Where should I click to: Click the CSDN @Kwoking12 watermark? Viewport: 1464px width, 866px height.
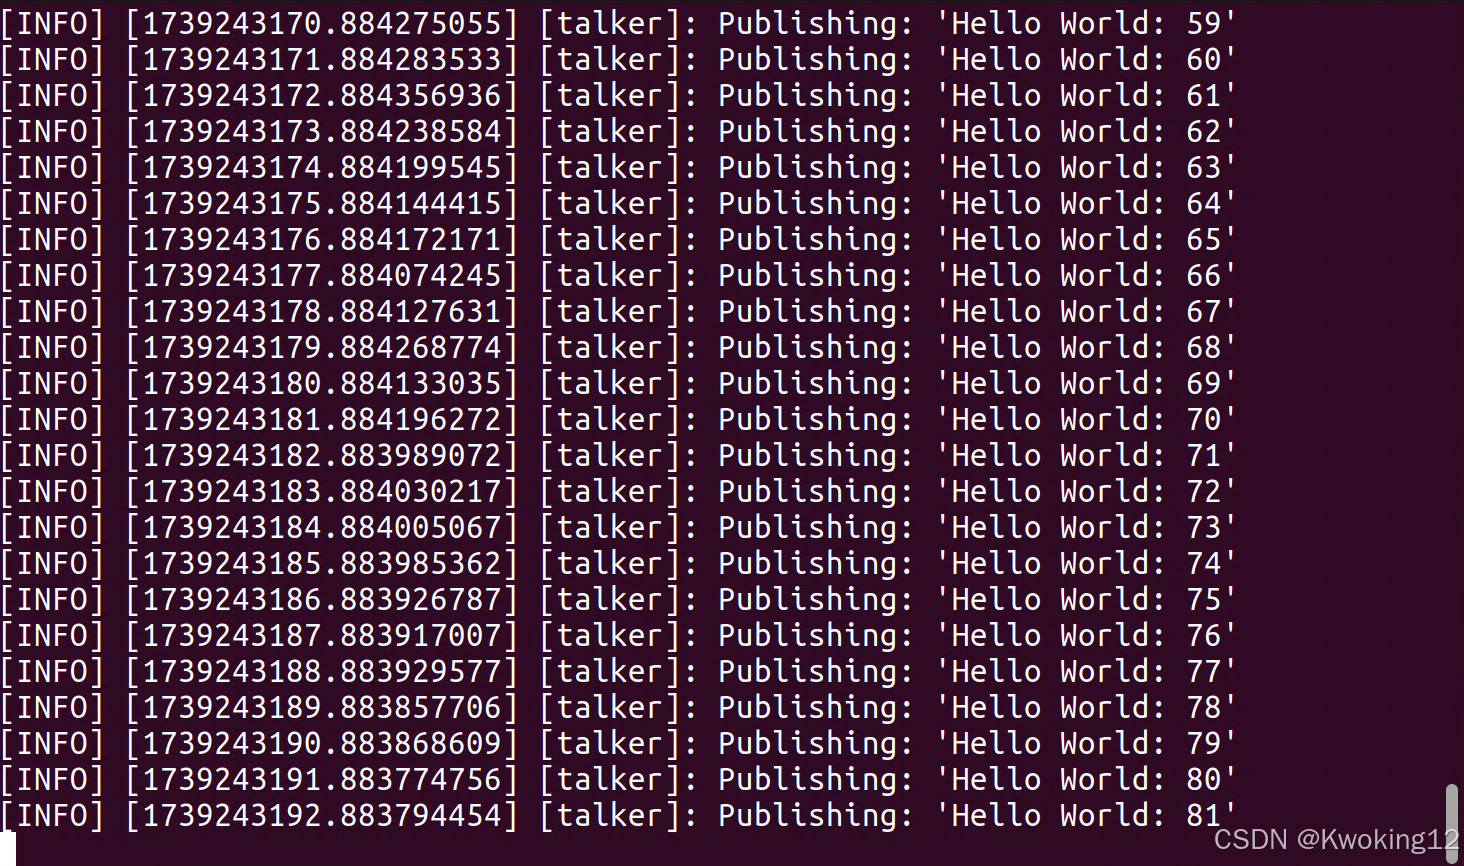(x=1337, y=839)
